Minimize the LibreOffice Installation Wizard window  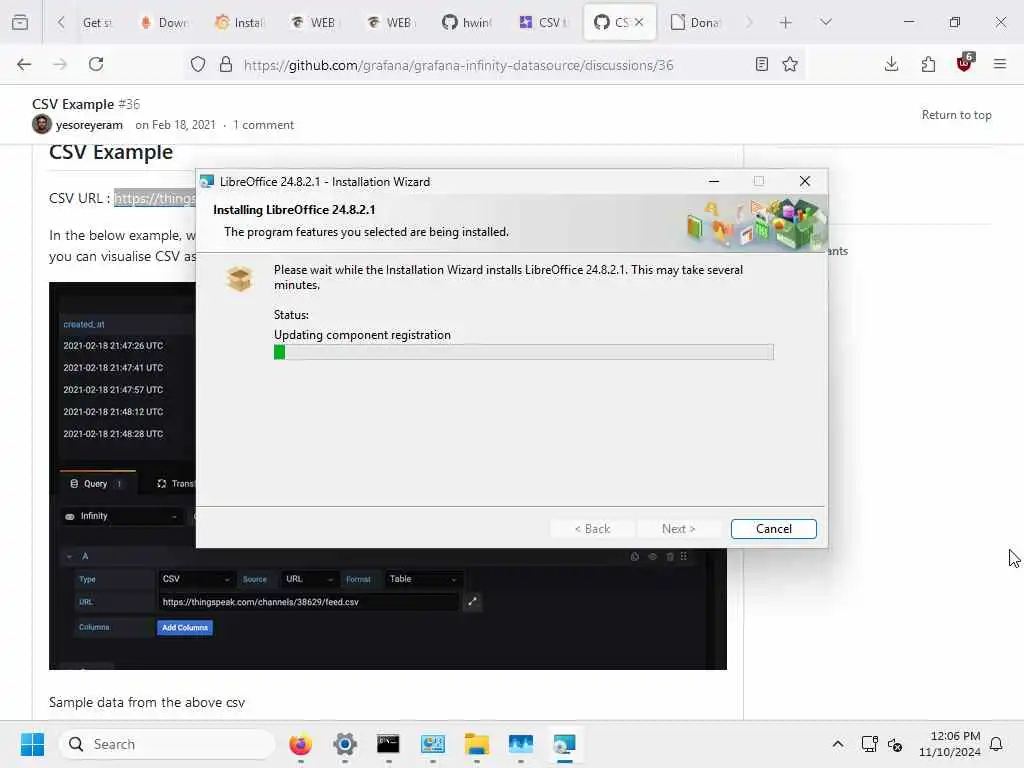tap(714, 181)
